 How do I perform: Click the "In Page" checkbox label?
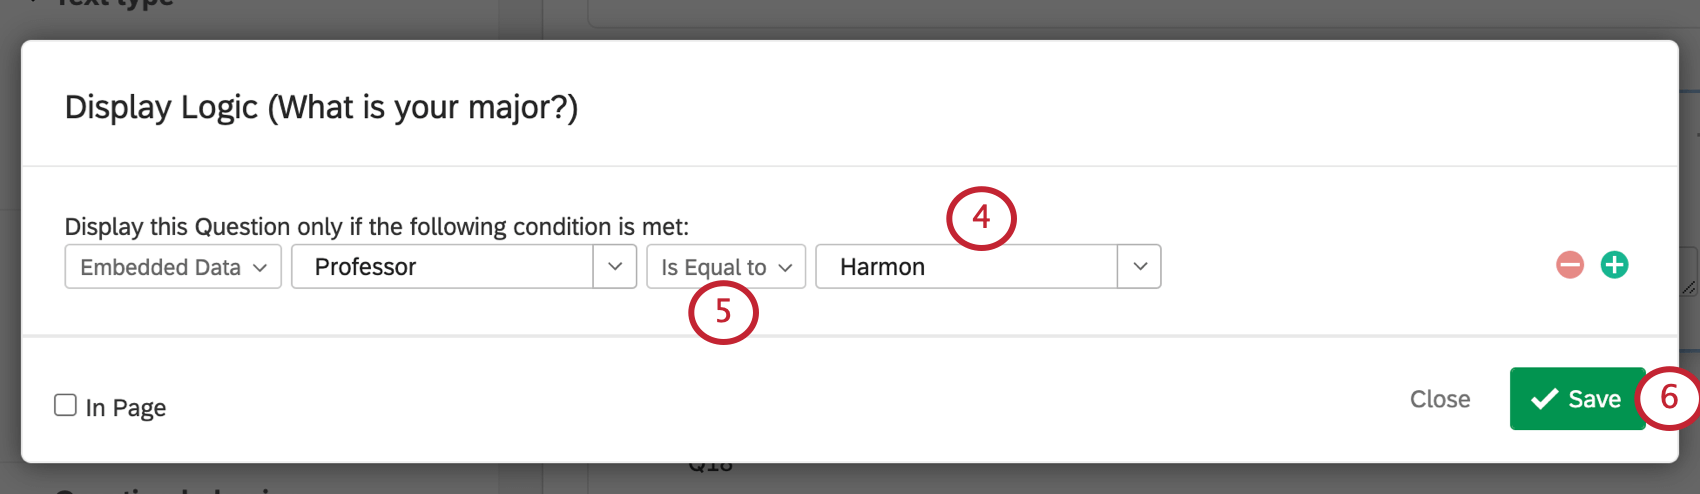126,408
